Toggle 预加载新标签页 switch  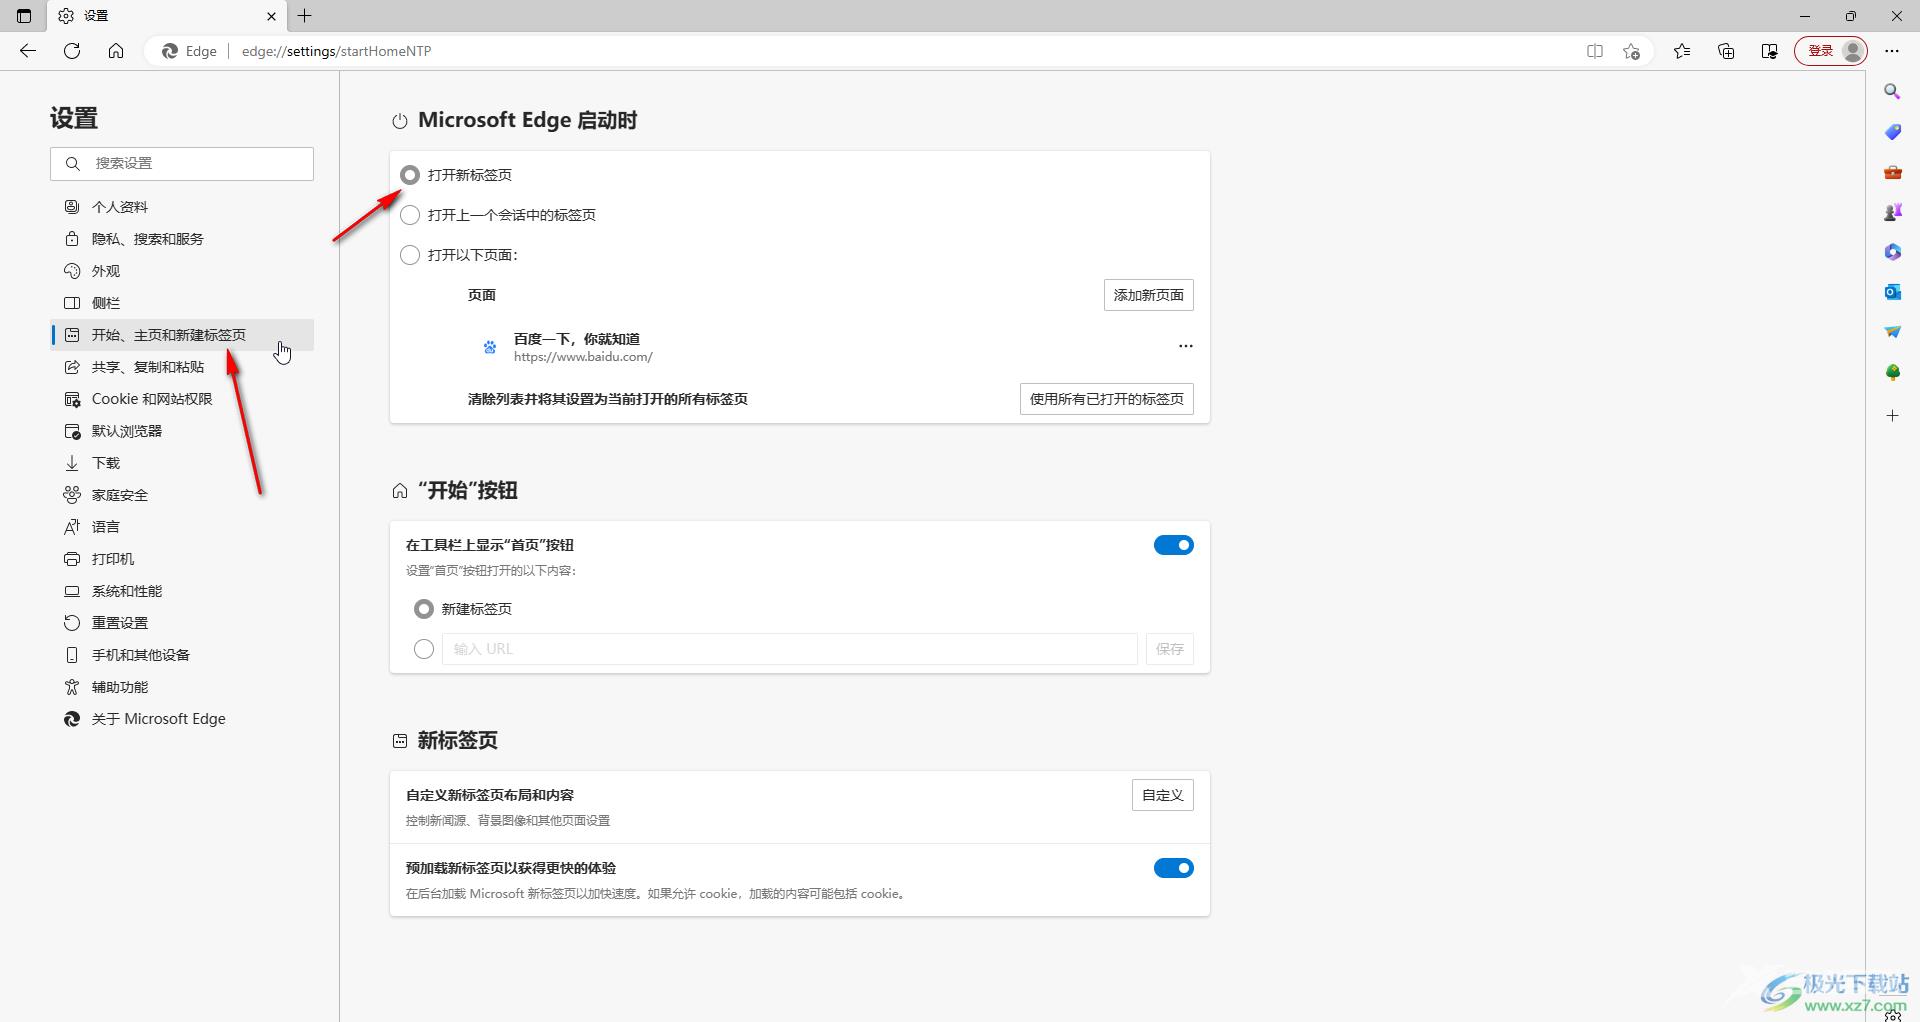1173,868
